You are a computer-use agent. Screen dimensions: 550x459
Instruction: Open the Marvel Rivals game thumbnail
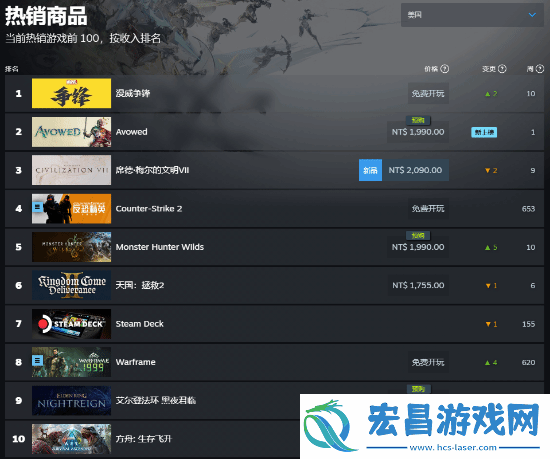tap(72, 93)
